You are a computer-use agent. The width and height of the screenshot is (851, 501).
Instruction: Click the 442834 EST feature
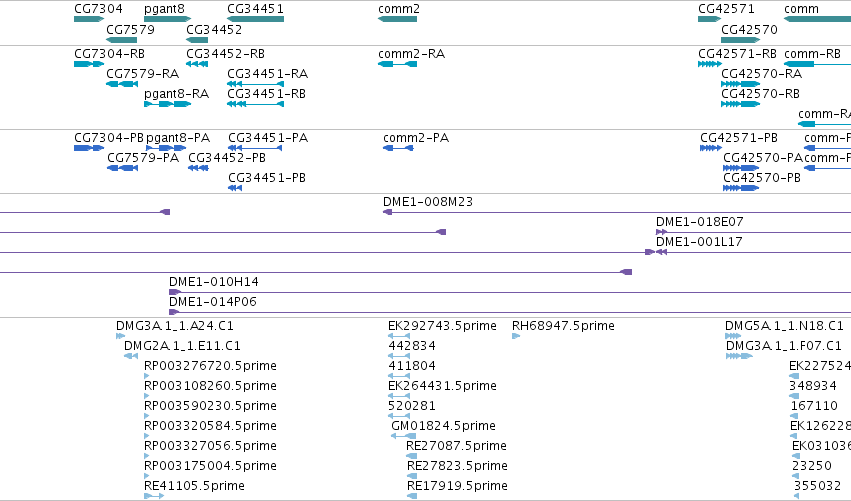[399, 356]
